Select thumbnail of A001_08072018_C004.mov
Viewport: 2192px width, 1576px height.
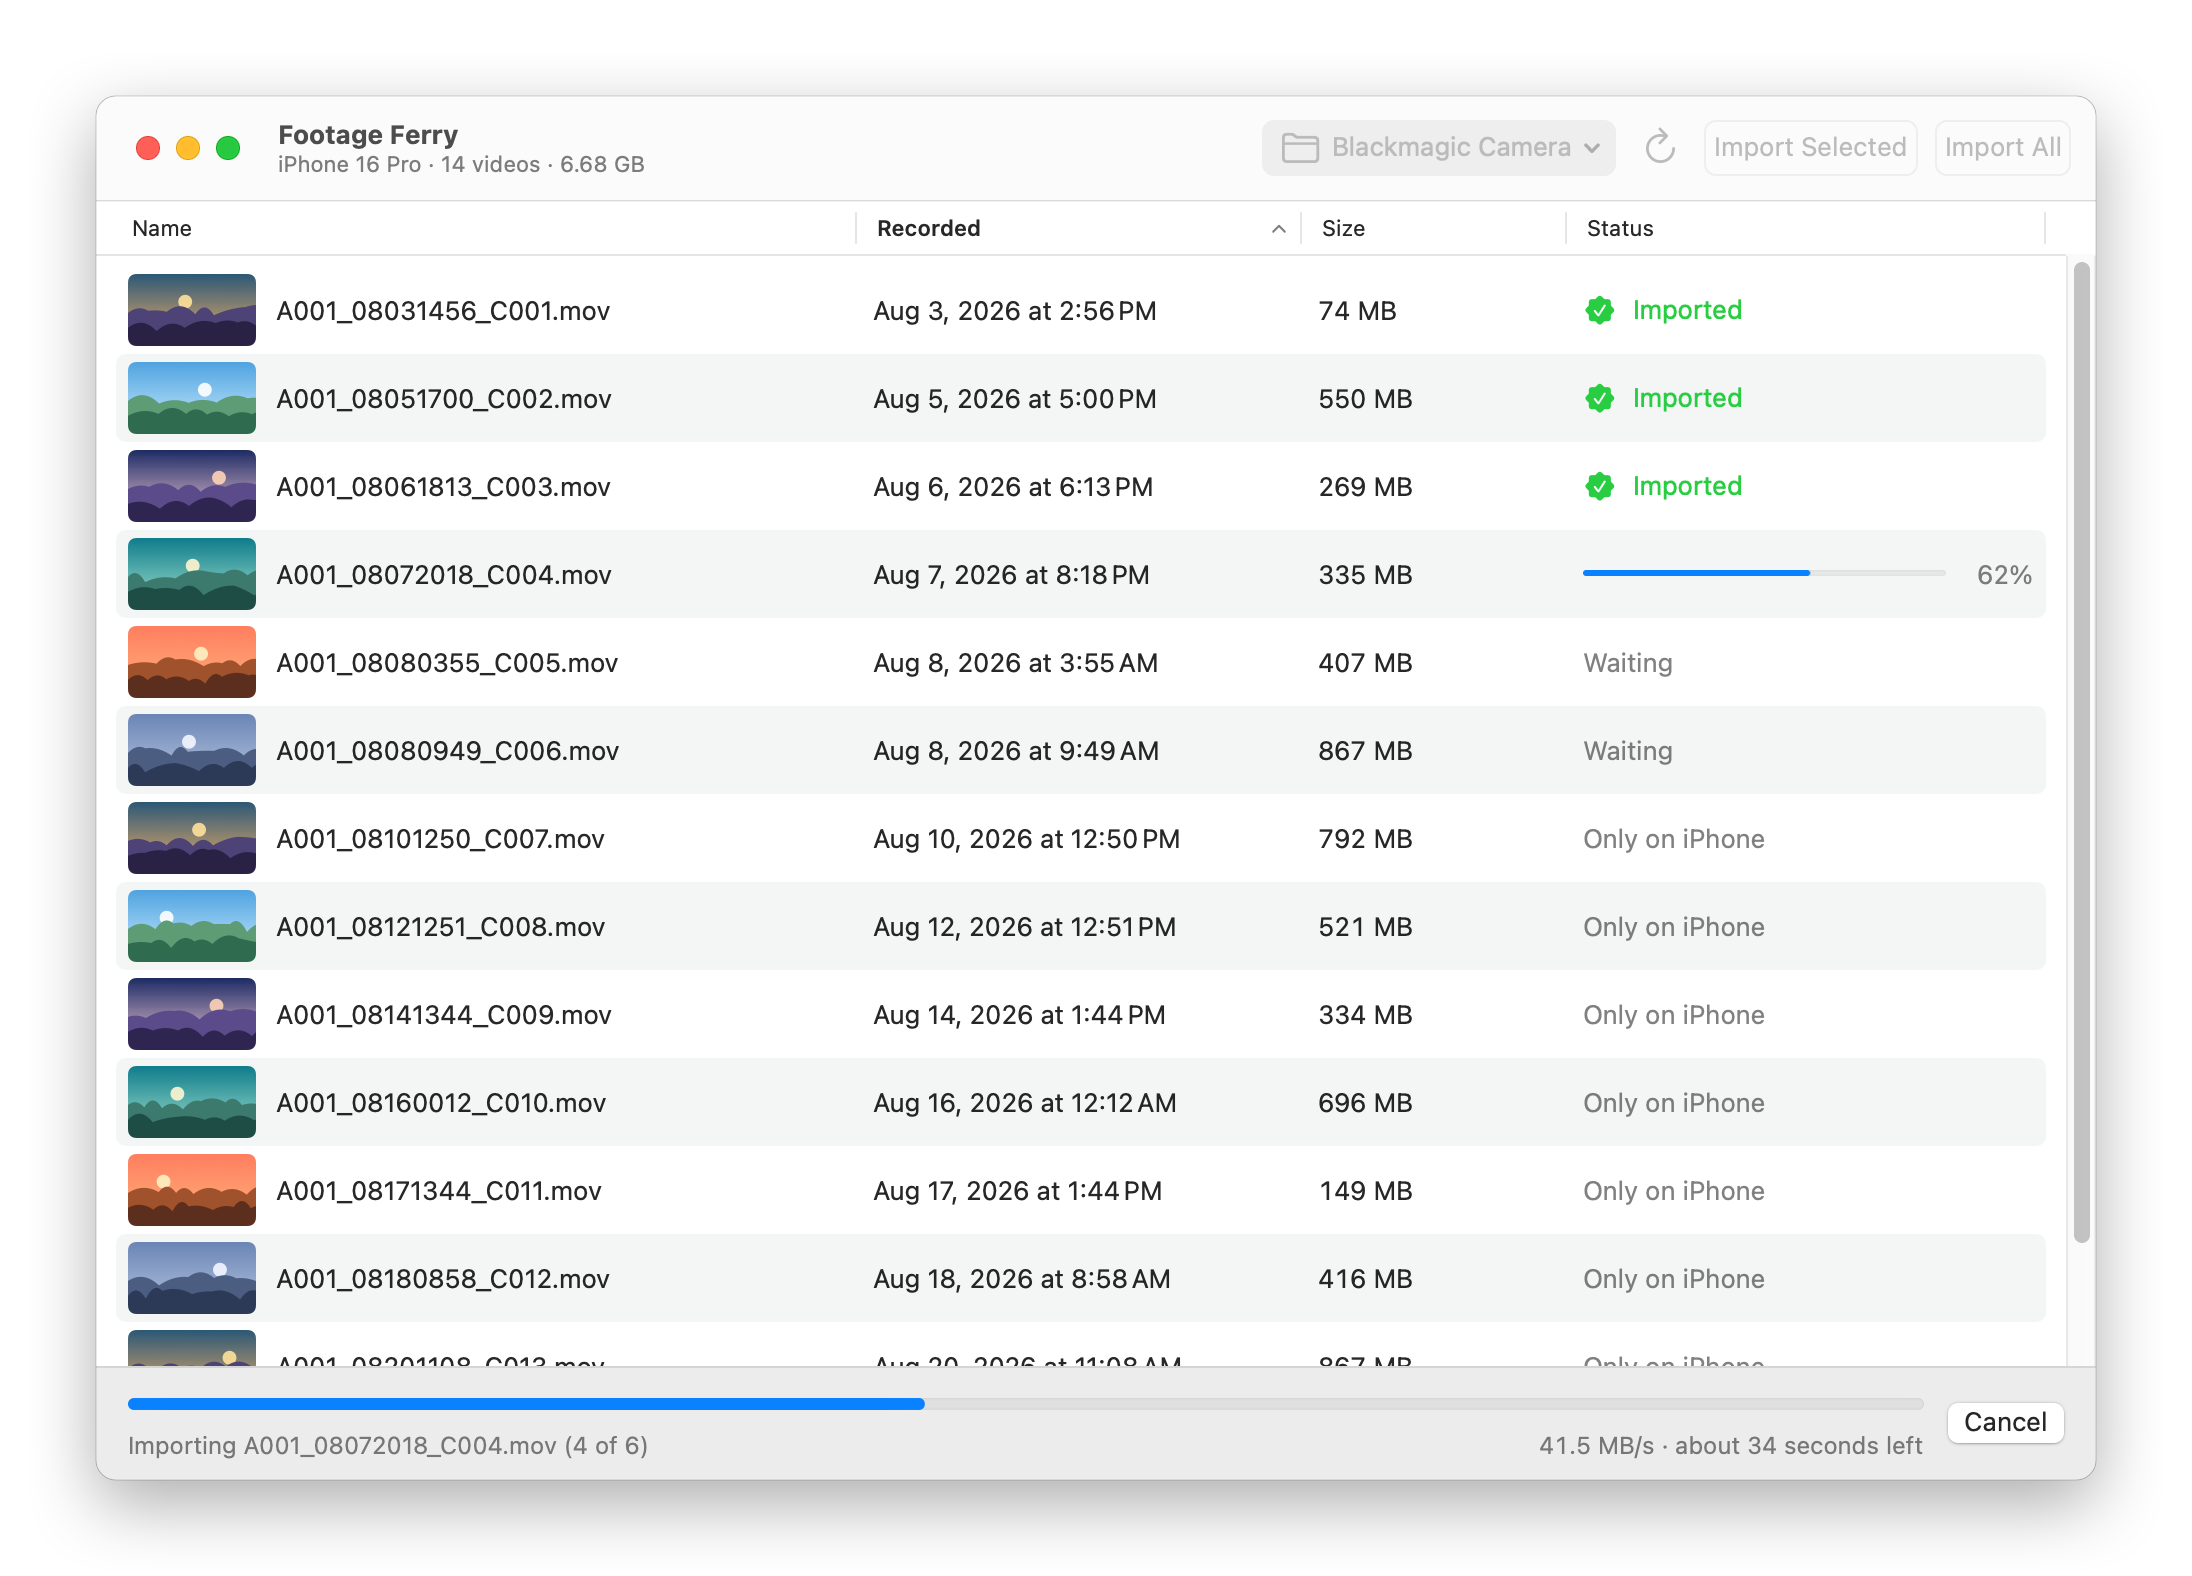pos(192,574)
